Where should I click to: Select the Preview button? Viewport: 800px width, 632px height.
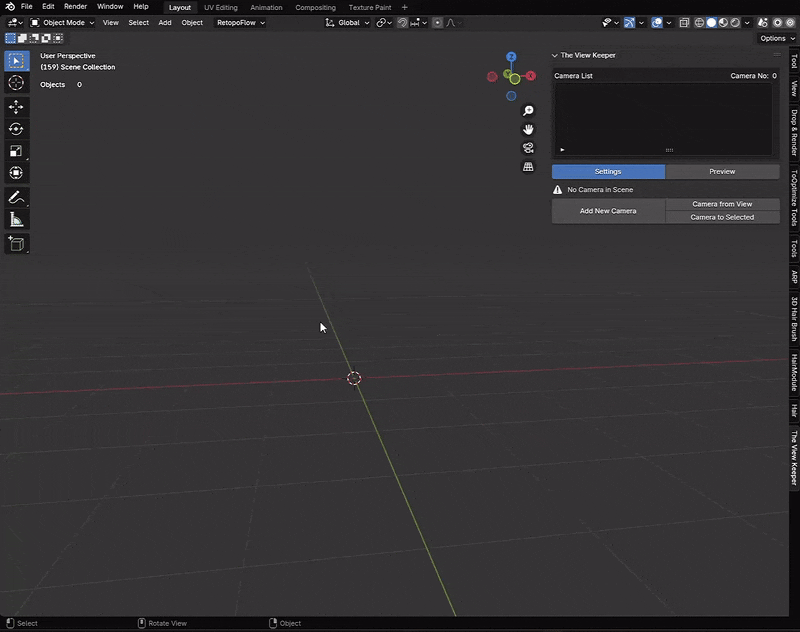click(x=722, y=171)
